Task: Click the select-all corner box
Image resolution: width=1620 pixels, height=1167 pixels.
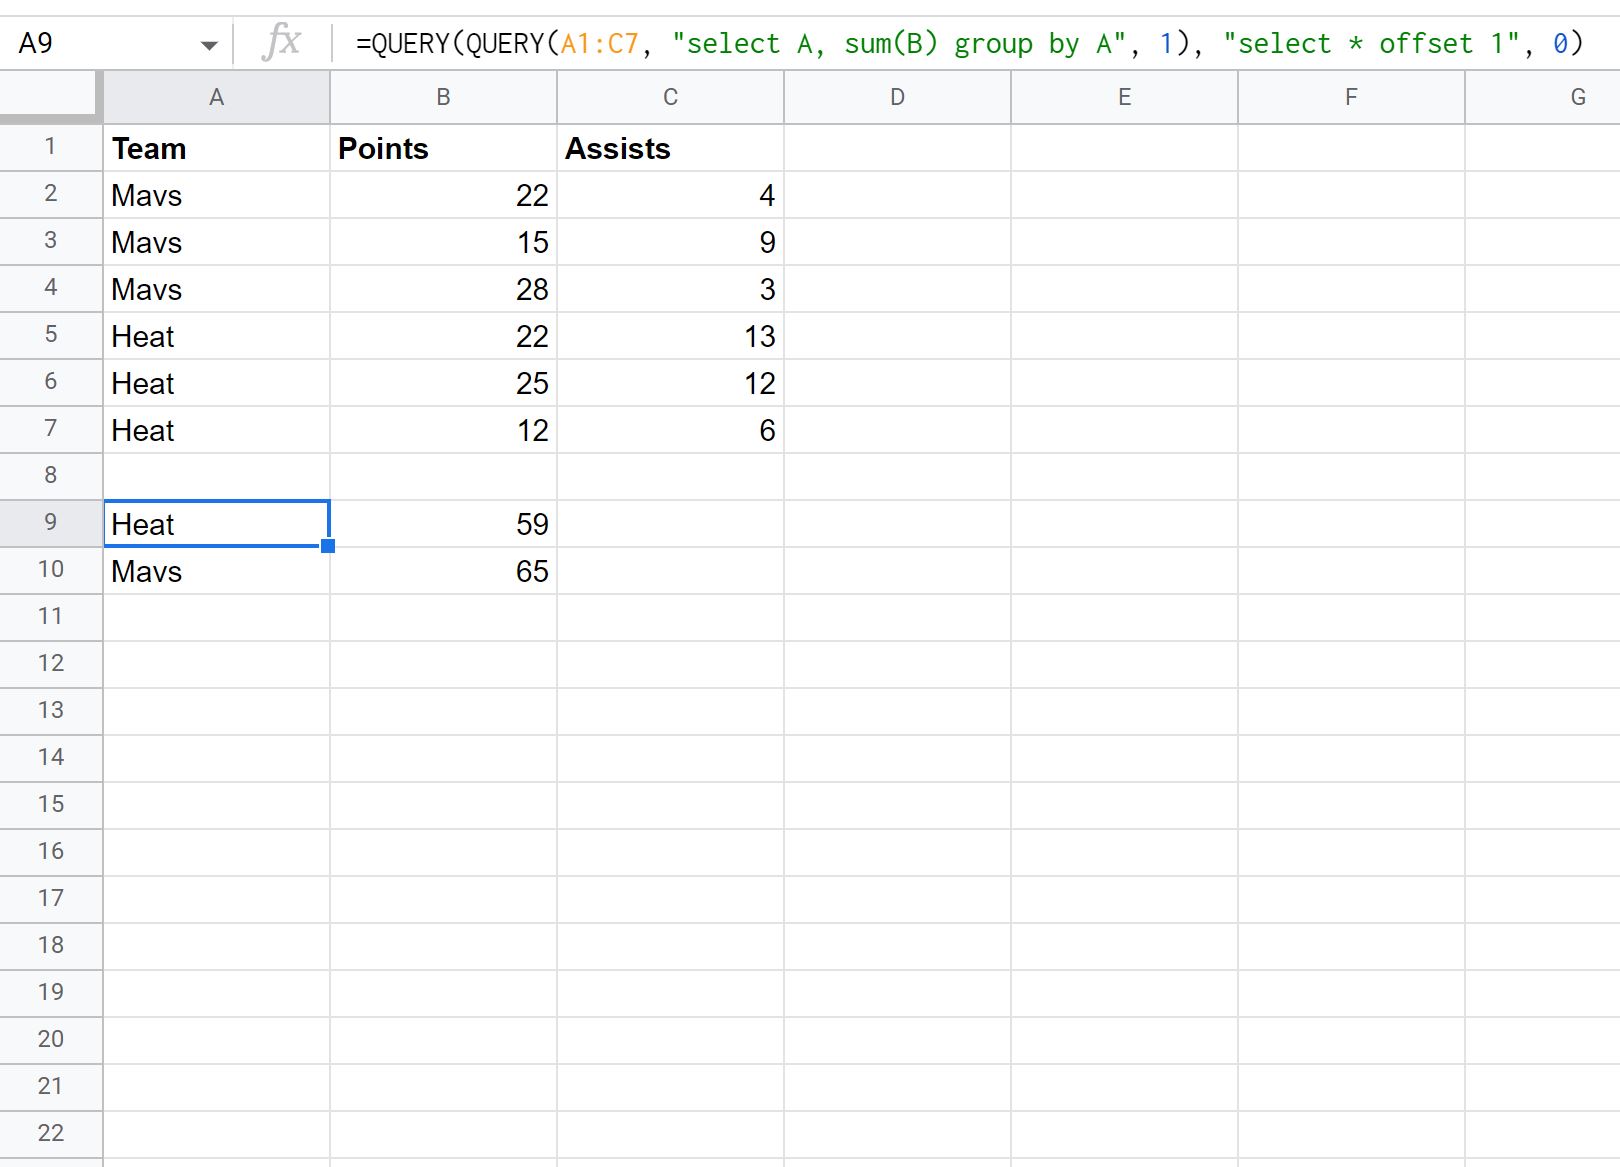Action: point(50,97)
